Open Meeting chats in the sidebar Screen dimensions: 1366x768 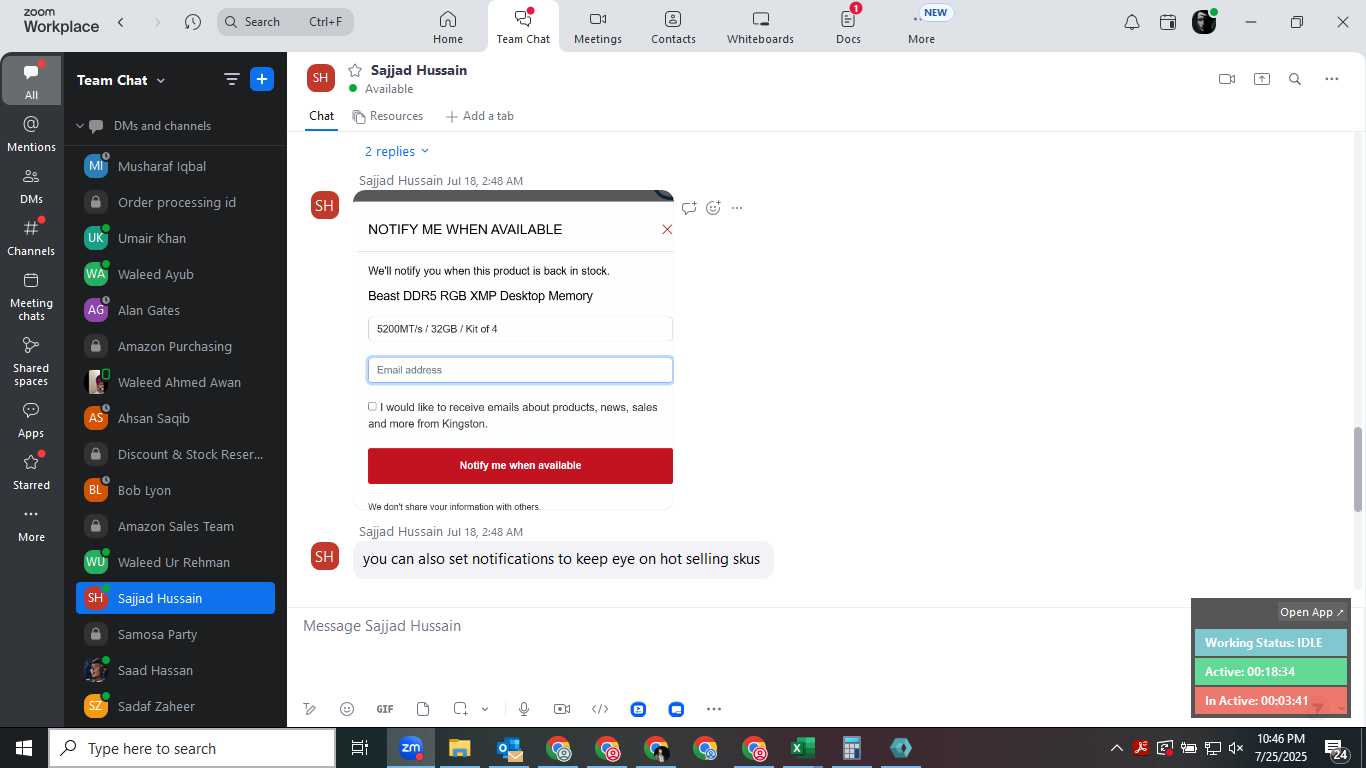(x=31, y=296)
